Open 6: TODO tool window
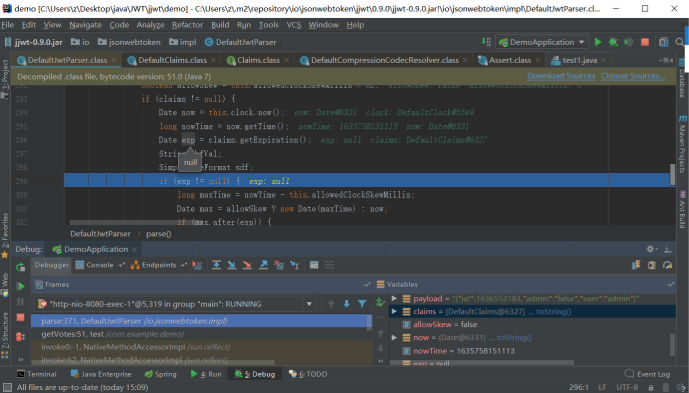The width and height of the screenshot is (689, 393). (x=308, y=374)
